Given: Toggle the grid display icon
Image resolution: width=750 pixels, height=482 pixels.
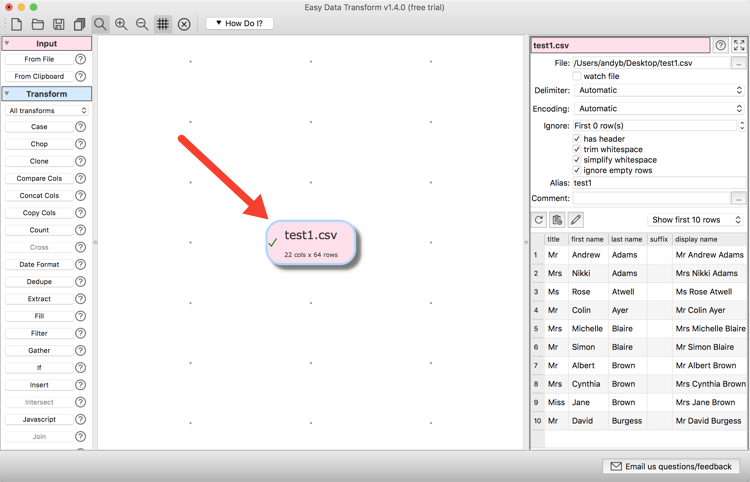Looking at the screenshot, I should click(x=163, y=24).
